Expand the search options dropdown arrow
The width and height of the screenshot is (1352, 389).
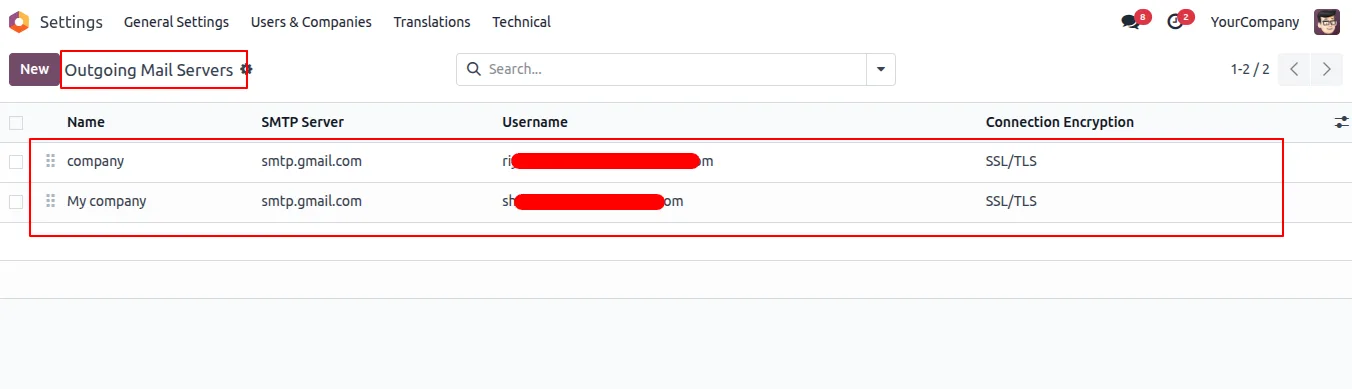coord(881,70)
